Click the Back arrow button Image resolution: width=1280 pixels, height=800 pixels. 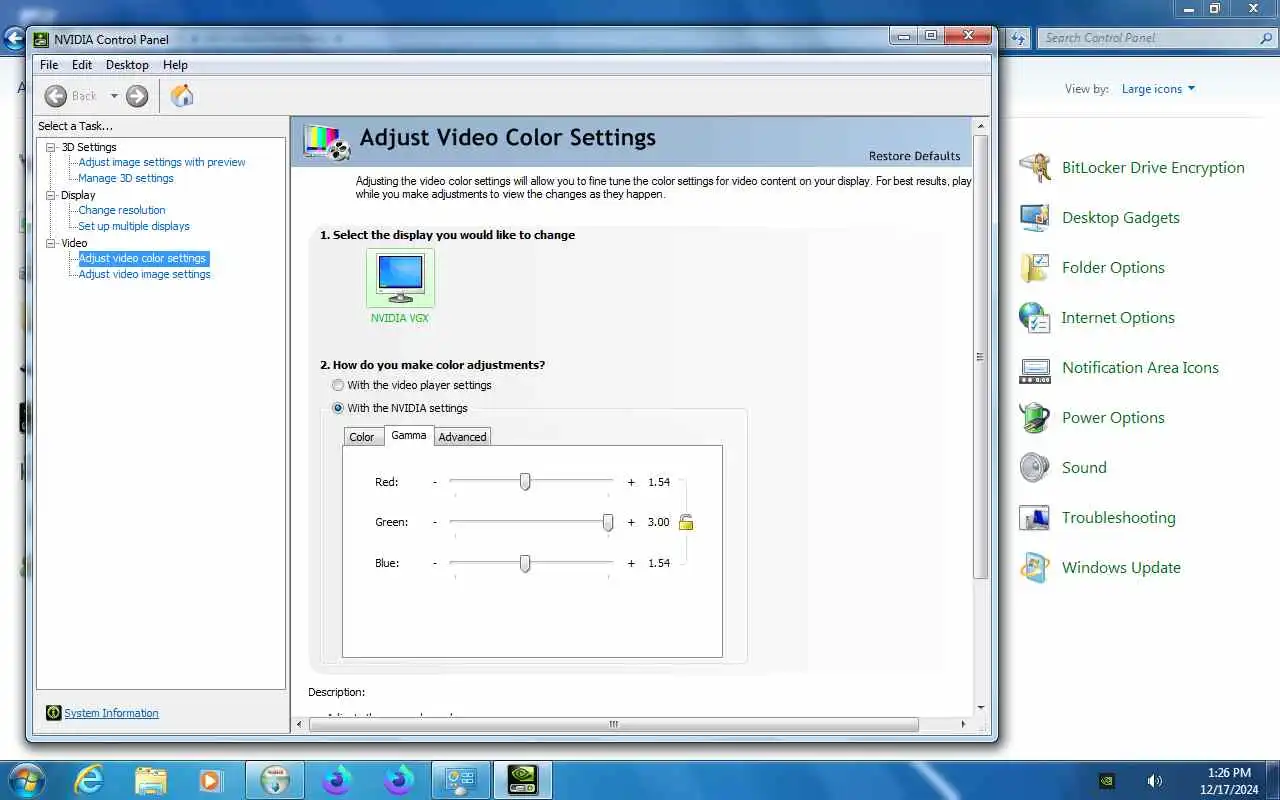[56, 96]
